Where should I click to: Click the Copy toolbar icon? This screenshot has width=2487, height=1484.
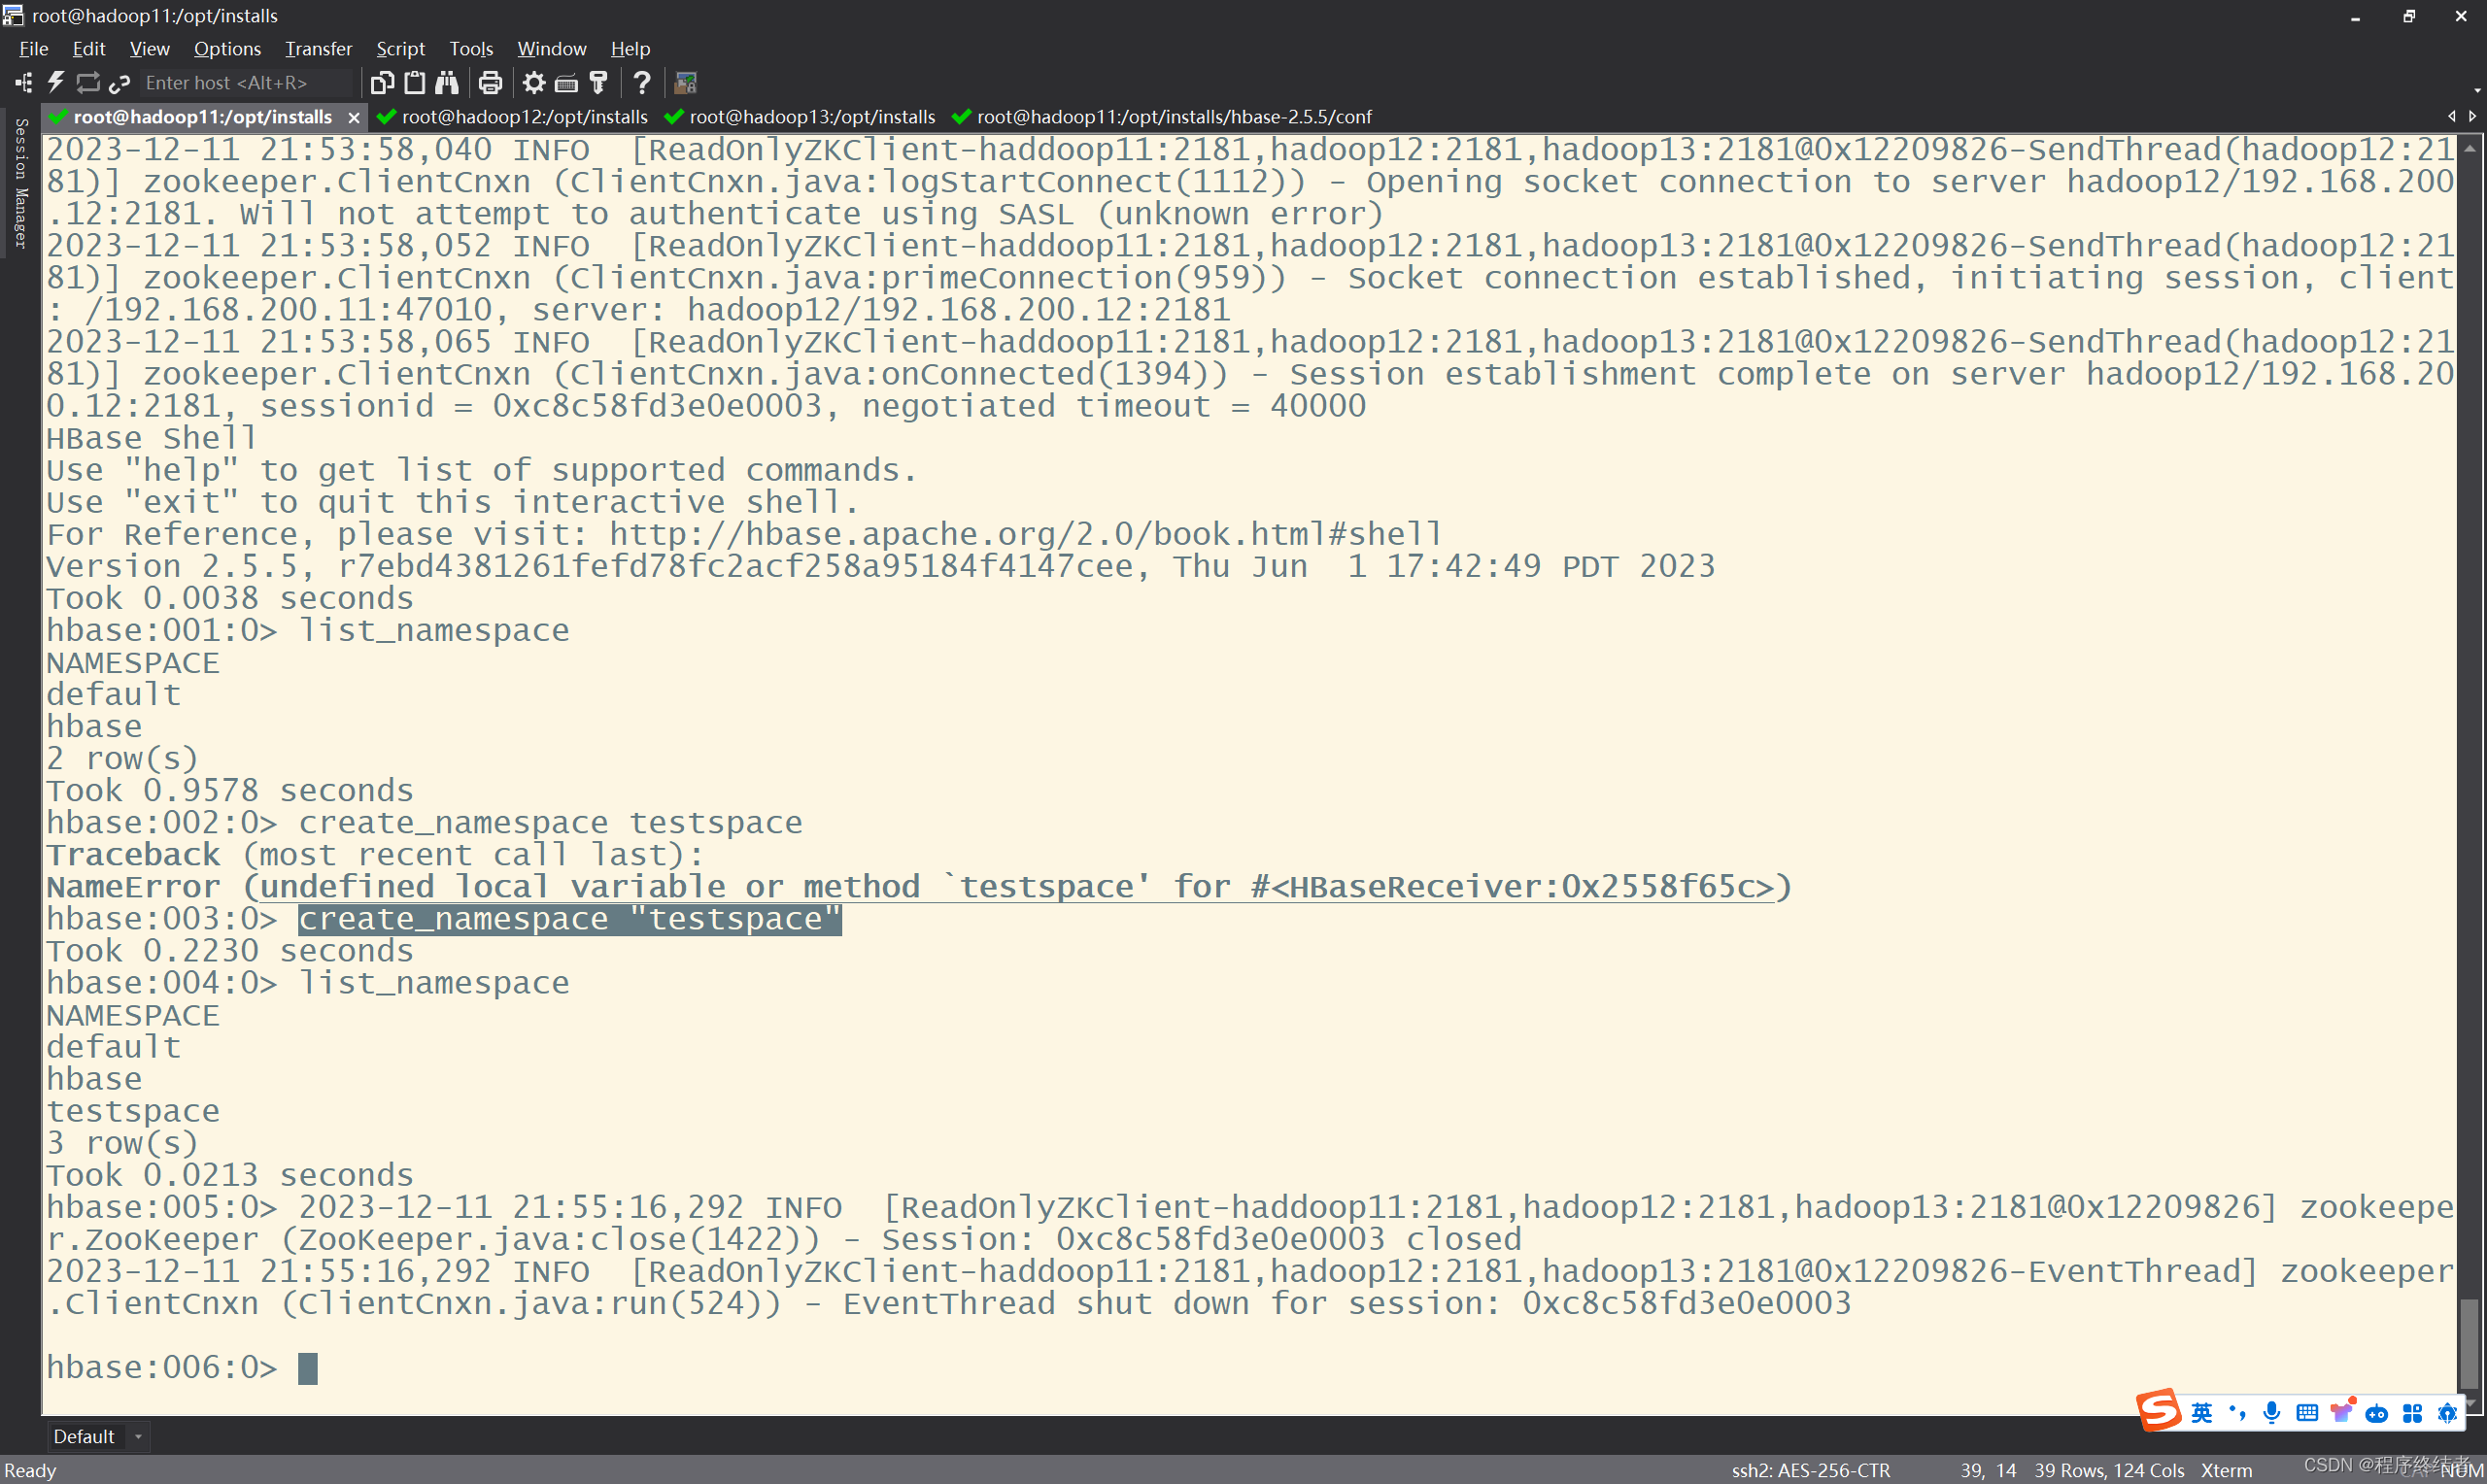pos(382,83)
